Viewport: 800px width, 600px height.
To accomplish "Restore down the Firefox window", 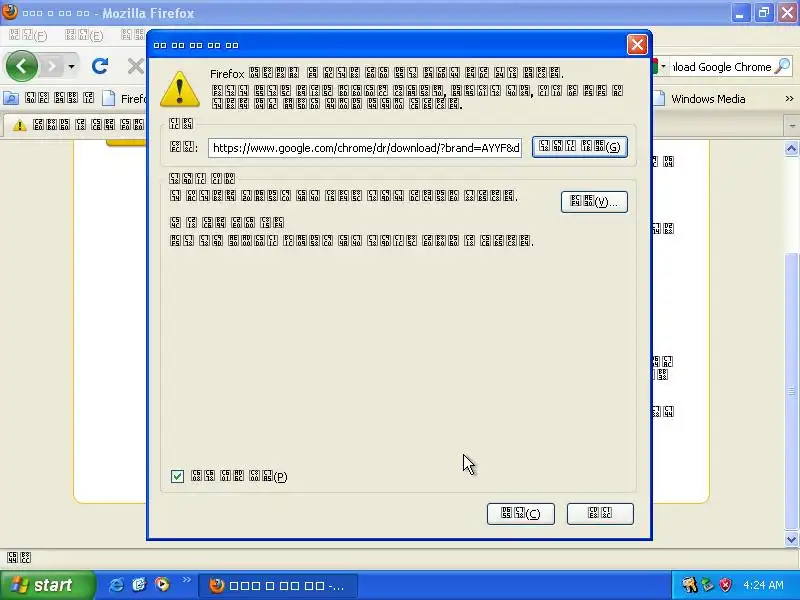I will (x=764, y=13).
